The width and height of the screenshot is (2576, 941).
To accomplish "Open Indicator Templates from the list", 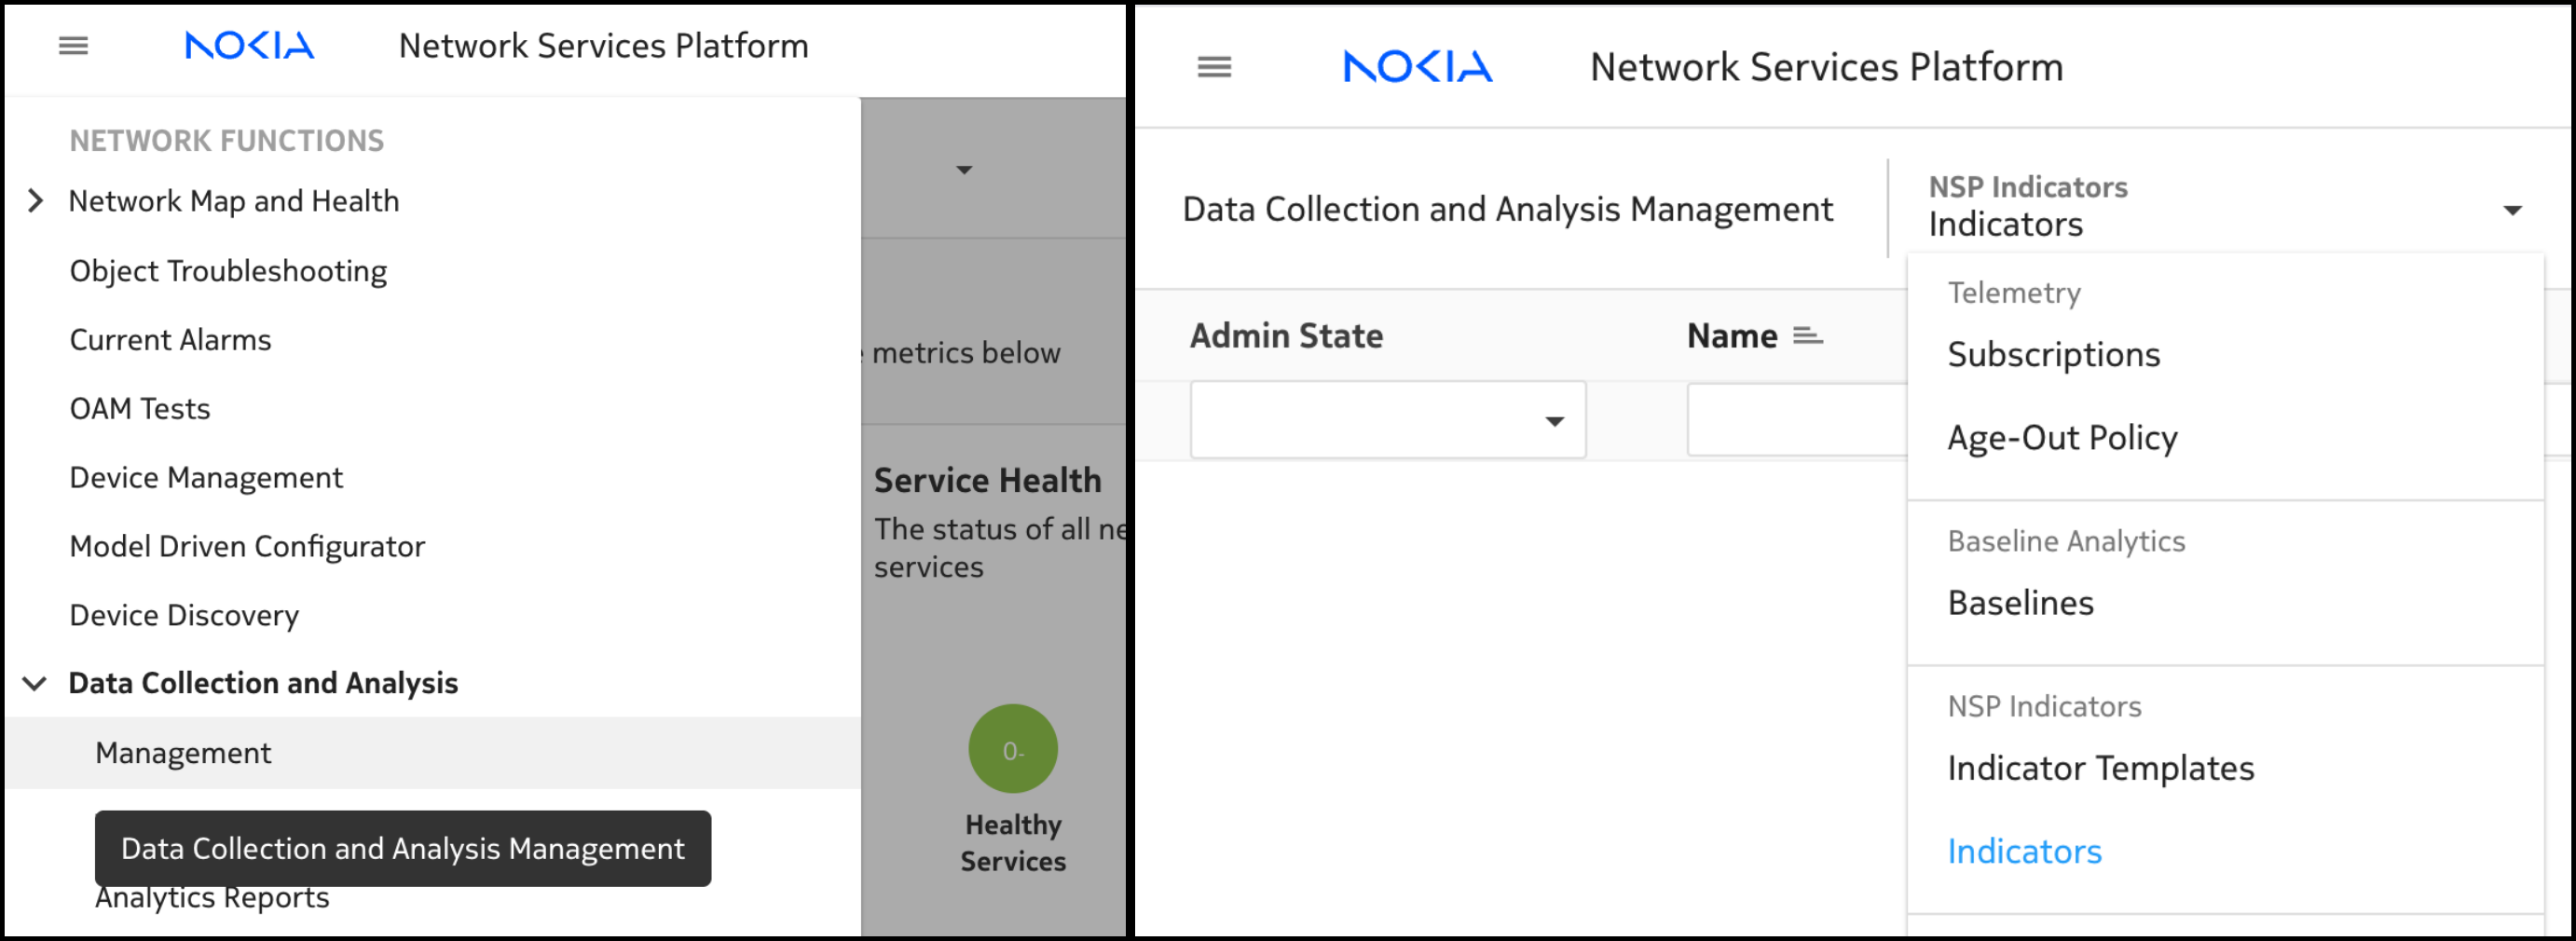I will pyautogui.click(x=2100, y=769).
